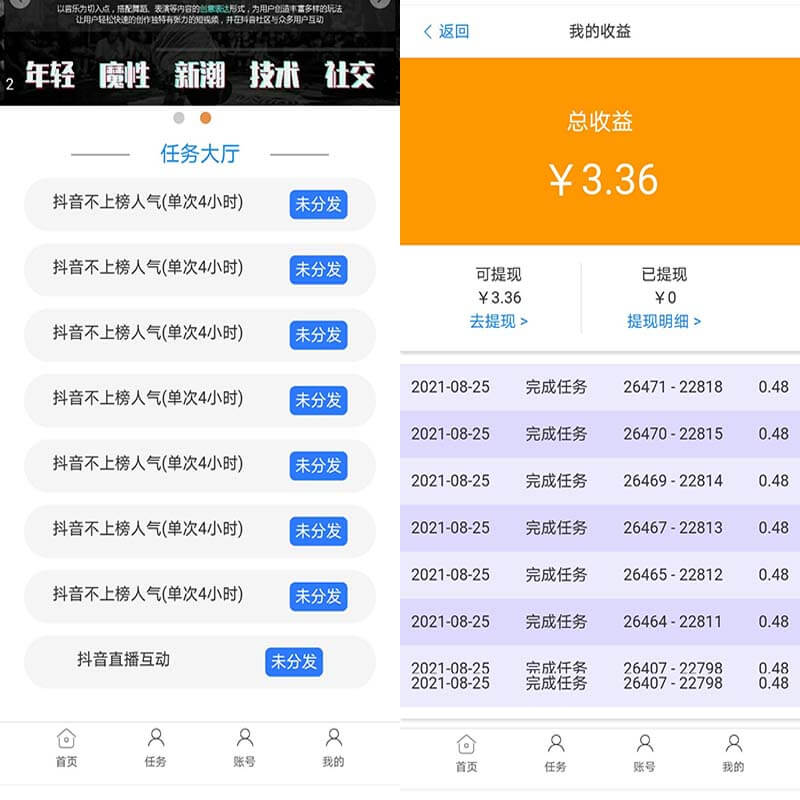
Task: Tap 完成任务 in the 26465 - 22812 row
Action: [556, 575]
